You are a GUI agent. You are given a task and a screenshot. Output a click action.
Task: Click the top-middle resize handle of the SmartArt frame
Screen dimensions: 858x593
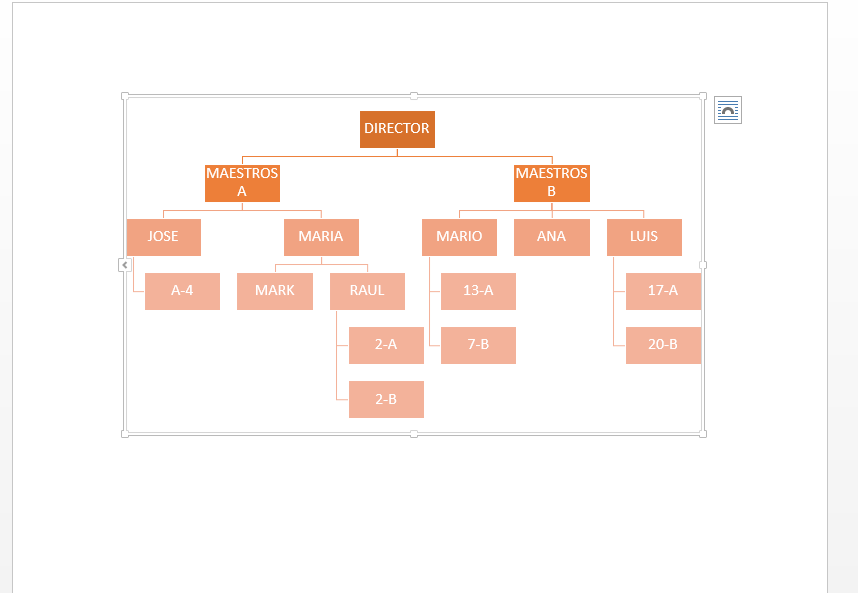tap(414, 96)
